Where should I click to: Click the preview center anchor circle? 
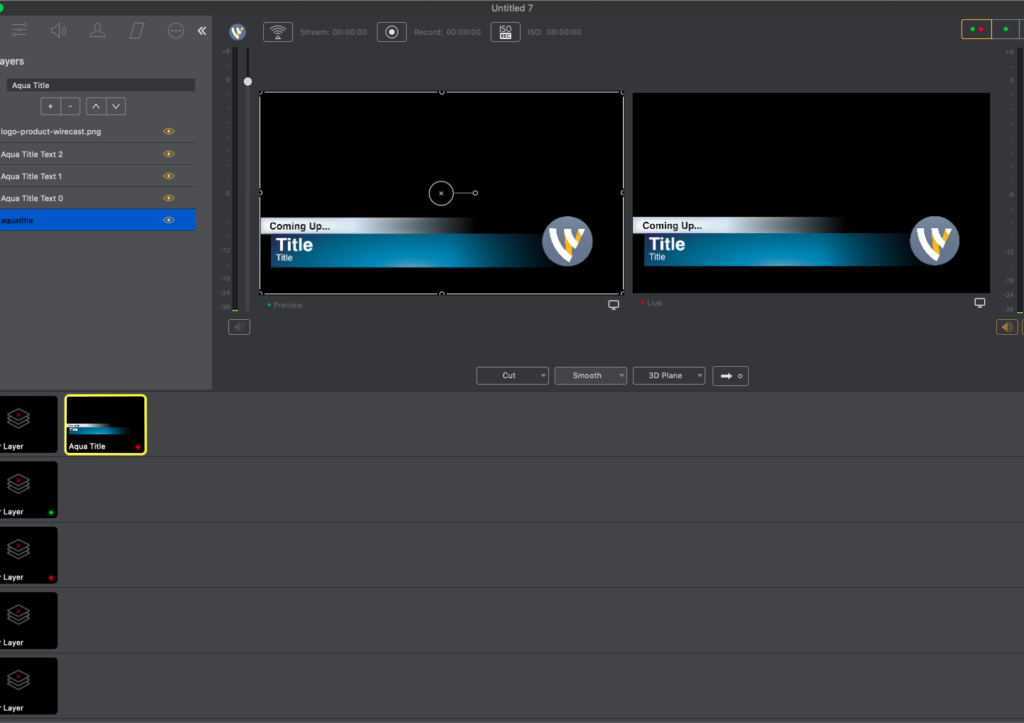[441, 193]
